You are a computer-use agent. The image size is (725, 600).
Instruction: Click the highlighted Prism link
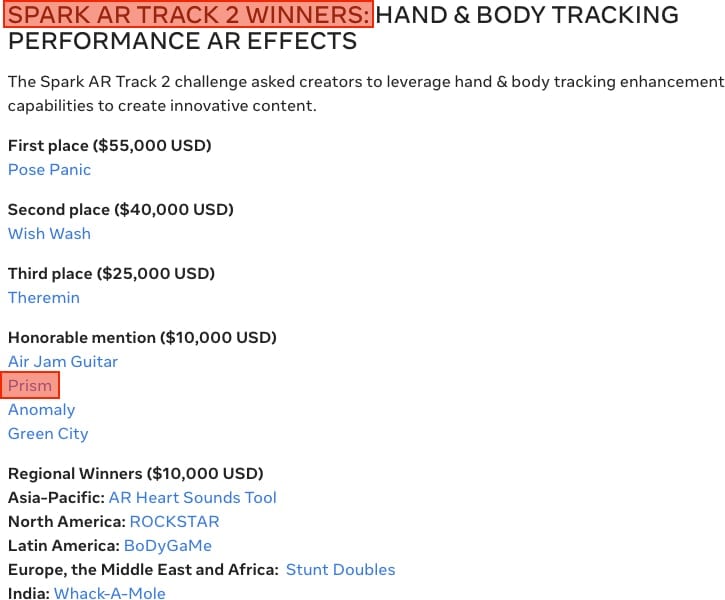[x=30, y=386]
